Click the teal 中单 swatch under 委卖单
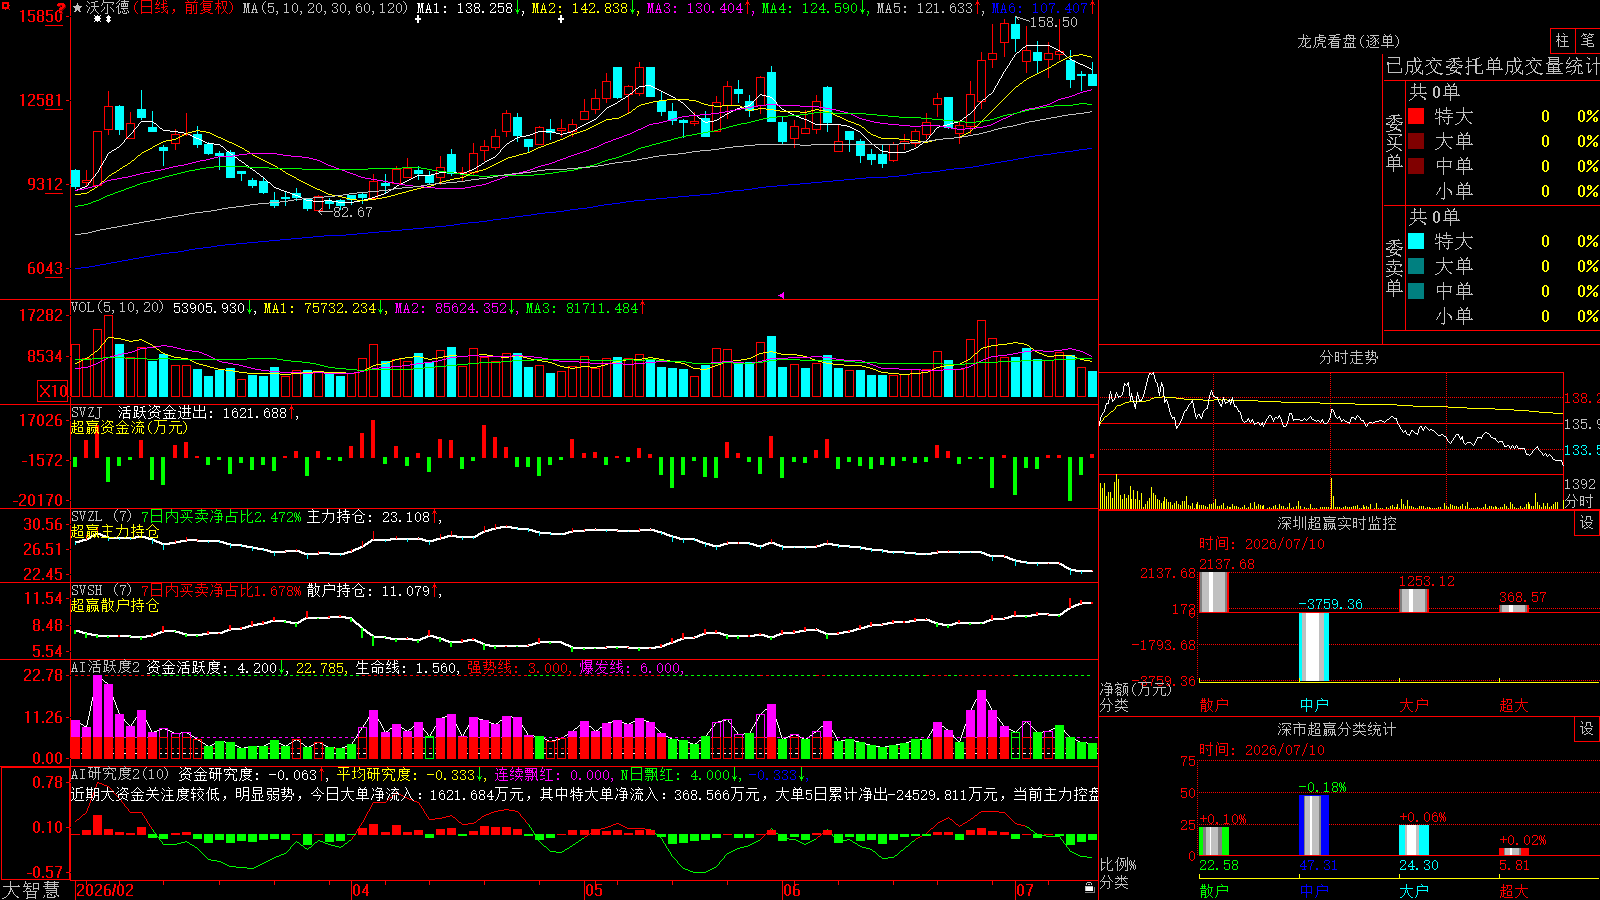Viewport: 1600px width, 900px height. [1416, 291]
